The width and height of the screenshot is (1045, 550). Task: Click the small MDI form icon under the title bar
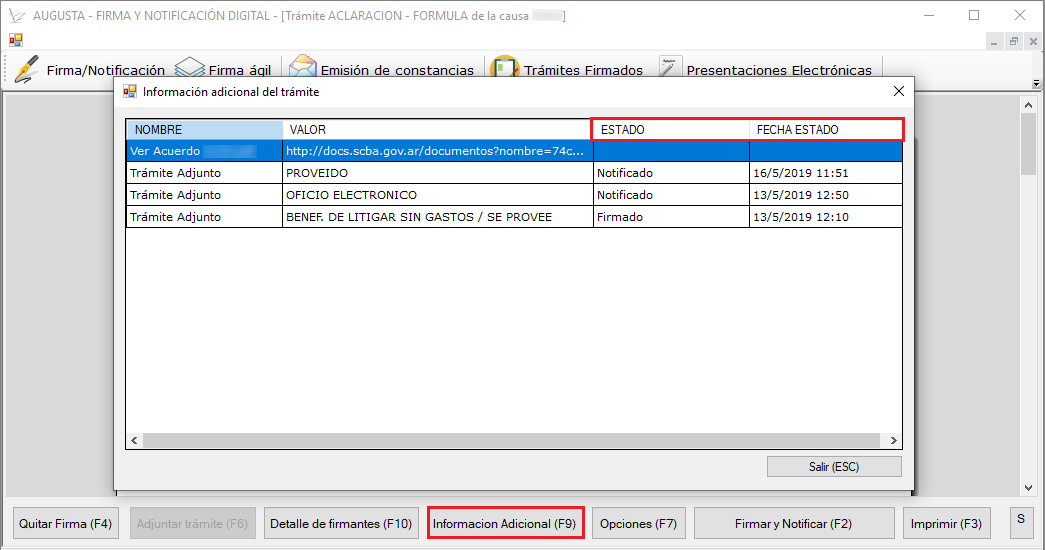(x=16, y=41)
